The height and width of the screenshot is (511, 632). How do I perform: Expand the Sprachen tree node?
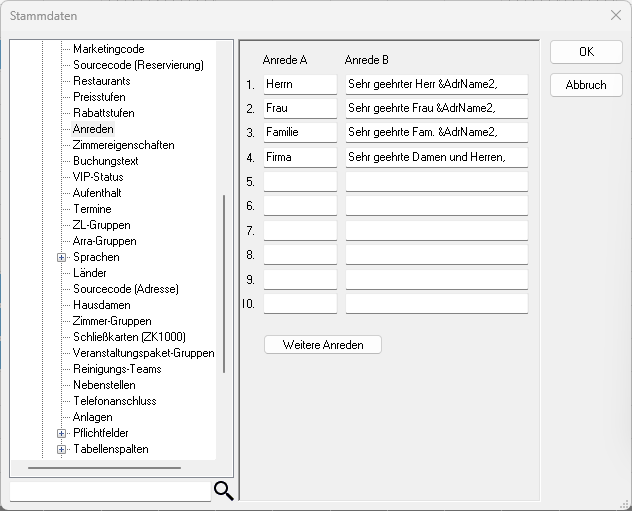click(61, 257)
